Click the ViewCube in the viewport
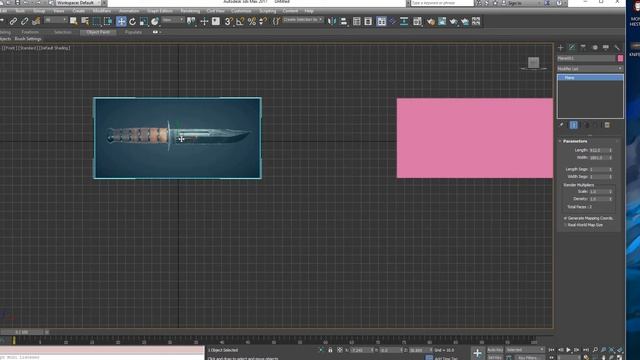The width and height of the screenshot is (640, 360). click(533, 63)
